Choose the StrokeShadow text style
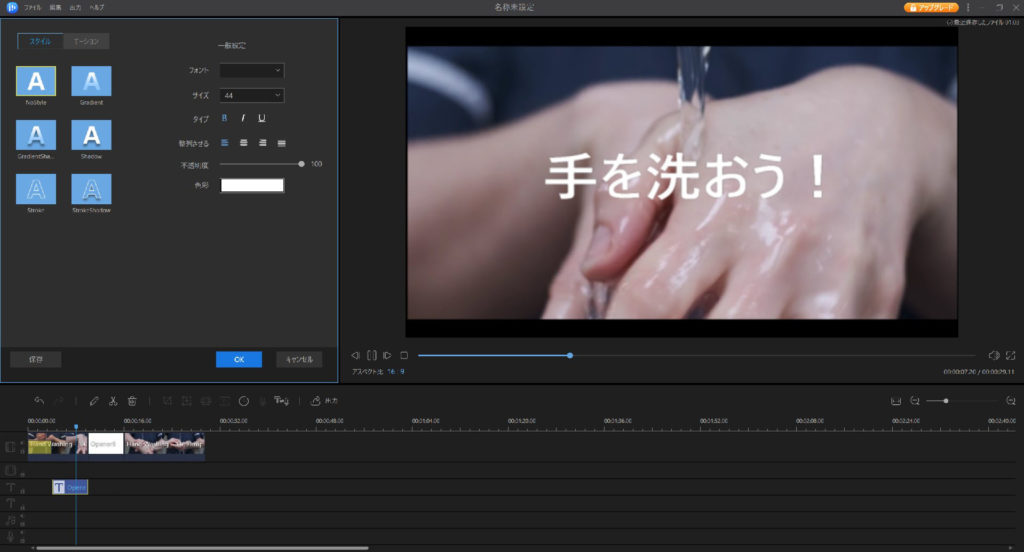The image size is (1024, 552). [x=91, y=189]
